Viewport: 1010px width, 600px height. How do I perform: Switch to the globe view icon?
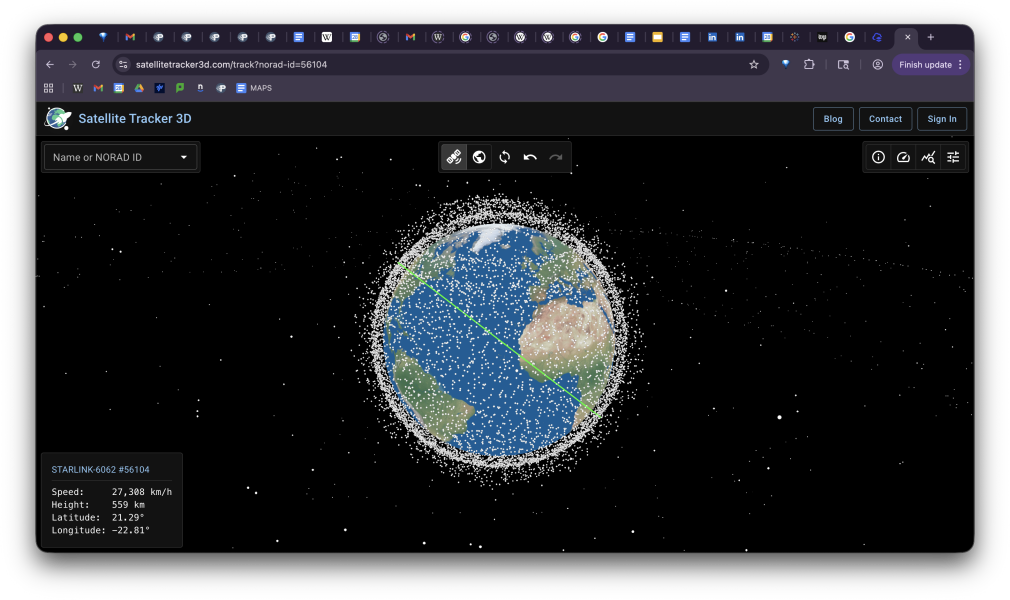pyautogui.click(x=479, y=157)
